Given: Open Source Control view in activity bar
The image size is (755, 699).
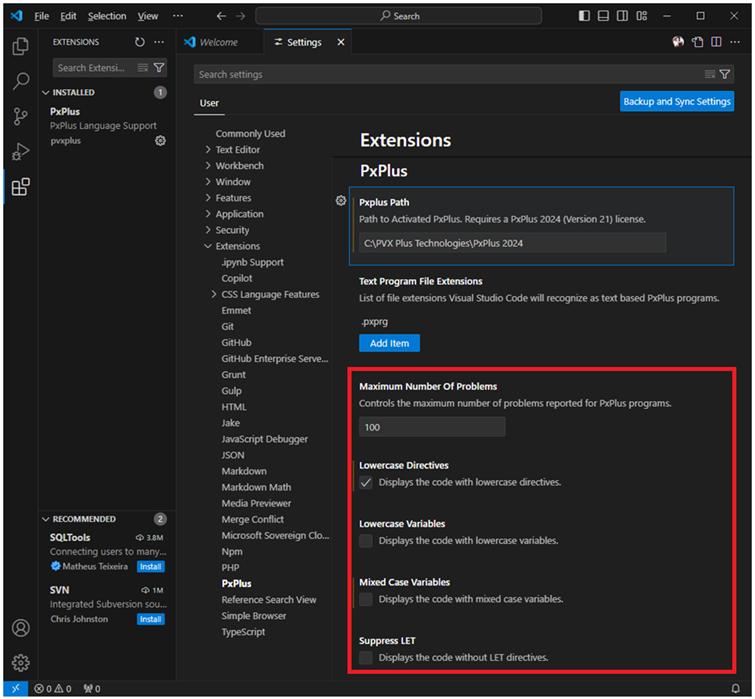Looking at the screenshot, I should coord(20,117).
